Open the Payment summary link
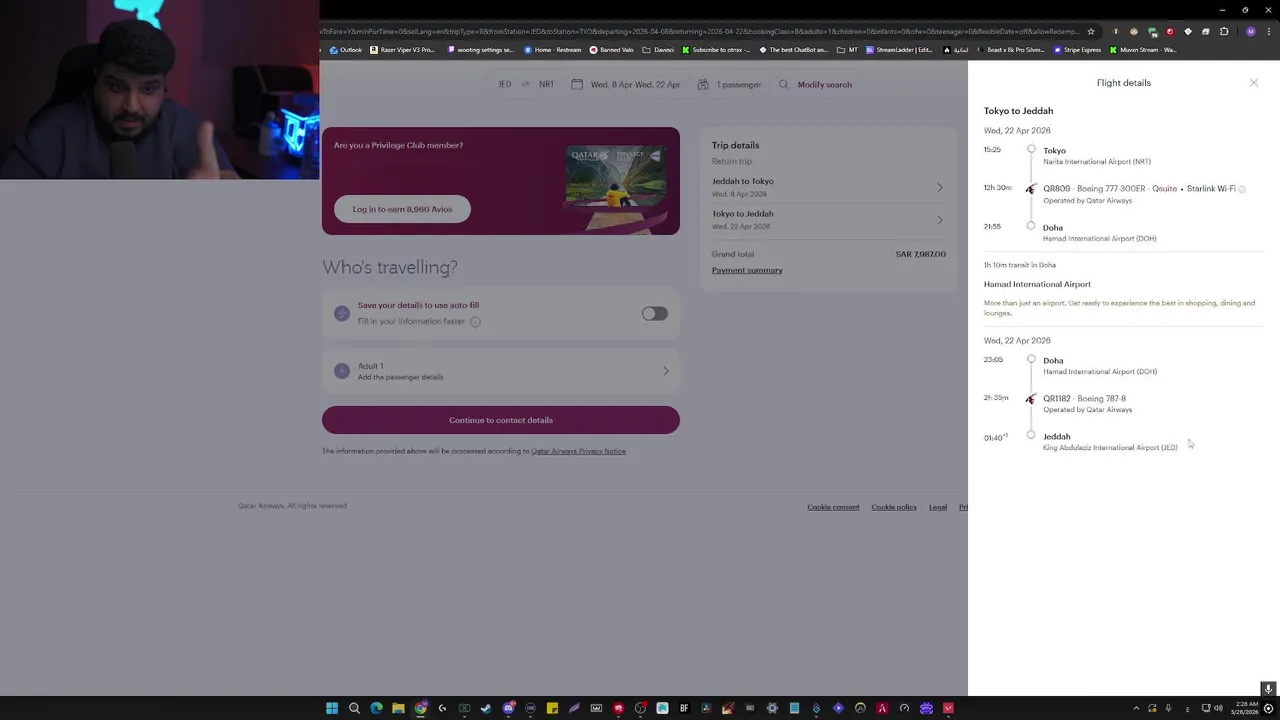1280x720 pixels. click(747, 270)
